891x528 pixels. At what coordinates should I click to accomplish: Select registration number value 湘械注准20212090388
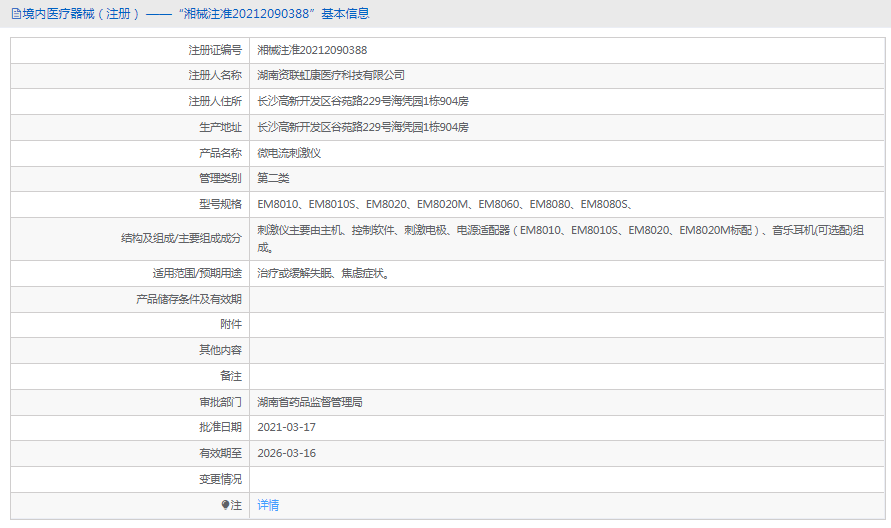[312, 50]
